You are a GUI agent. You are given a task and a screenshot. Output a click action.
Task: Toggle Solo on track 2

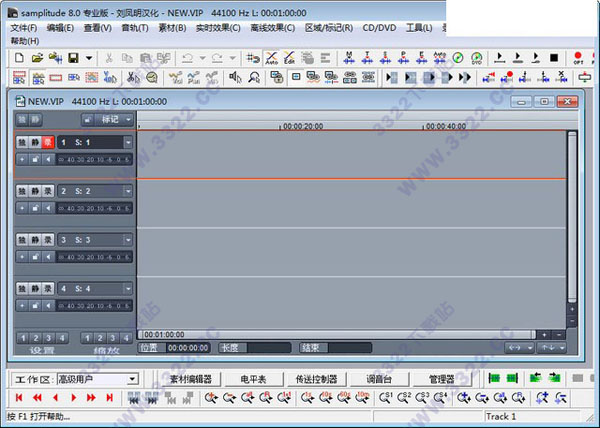click(22, 191)
